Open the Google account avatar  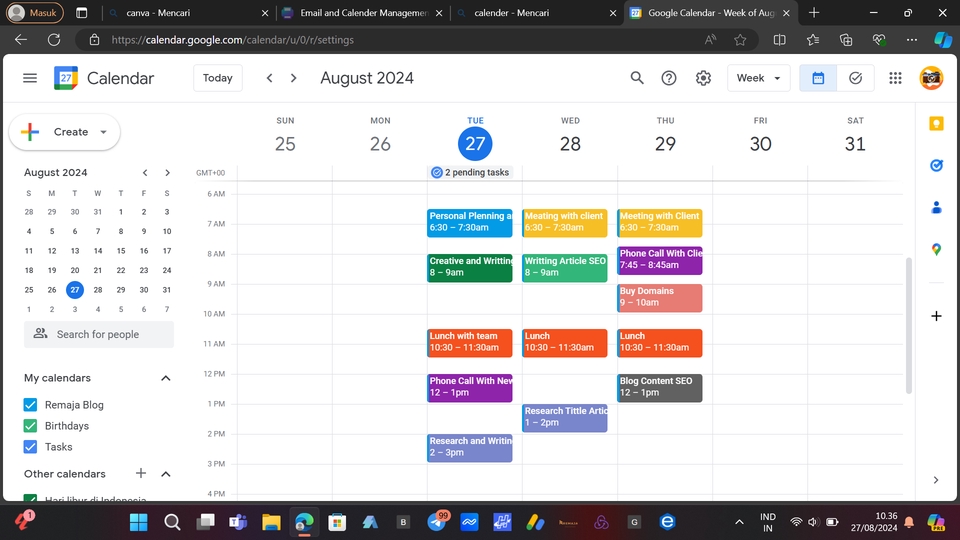pos(931,78)
